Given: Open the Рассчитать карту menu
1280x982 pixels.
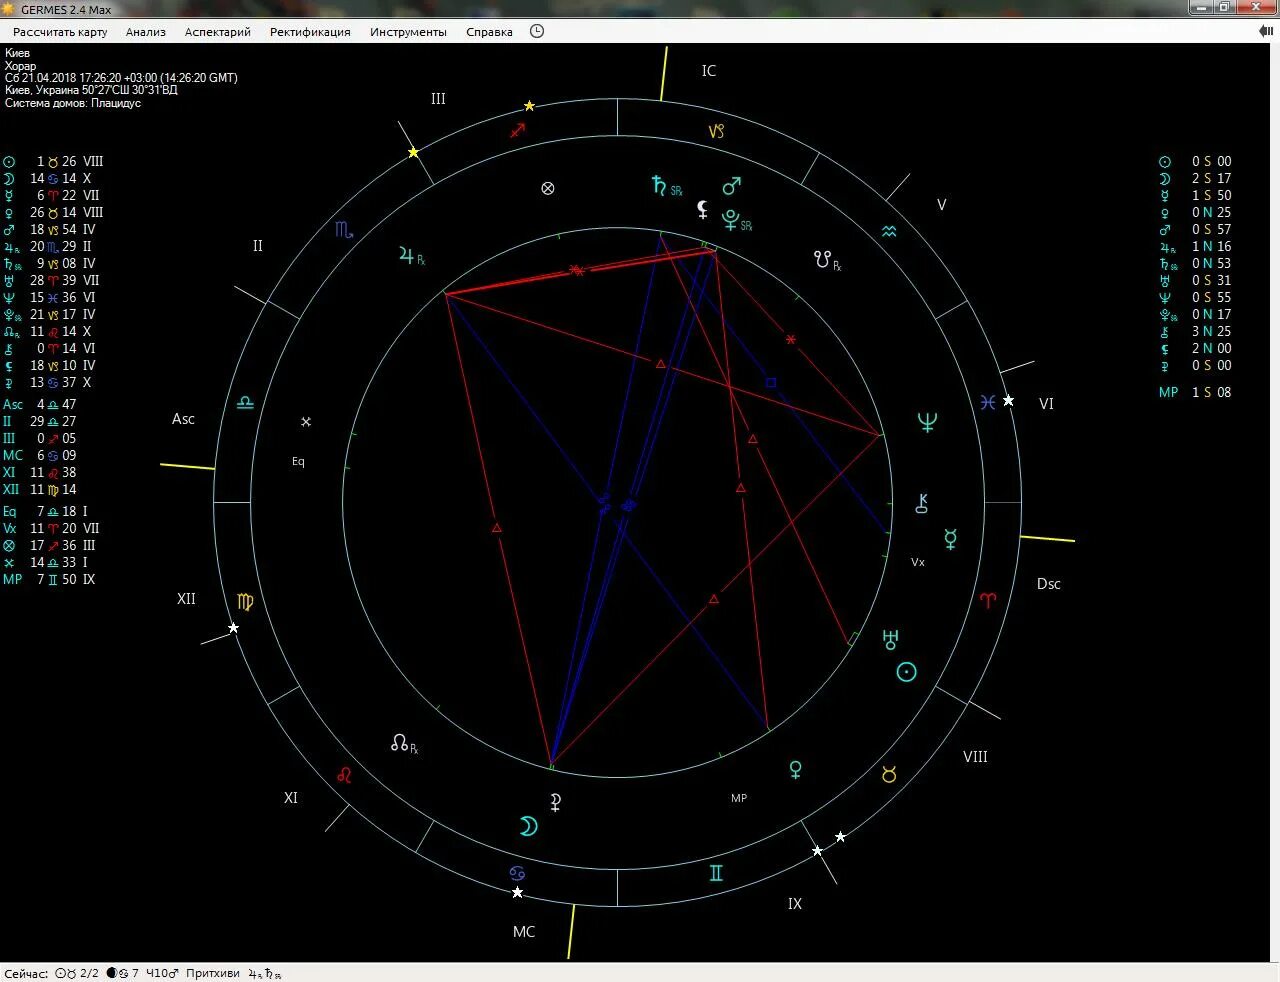Looking at the screenshot, I should (60, 32).
